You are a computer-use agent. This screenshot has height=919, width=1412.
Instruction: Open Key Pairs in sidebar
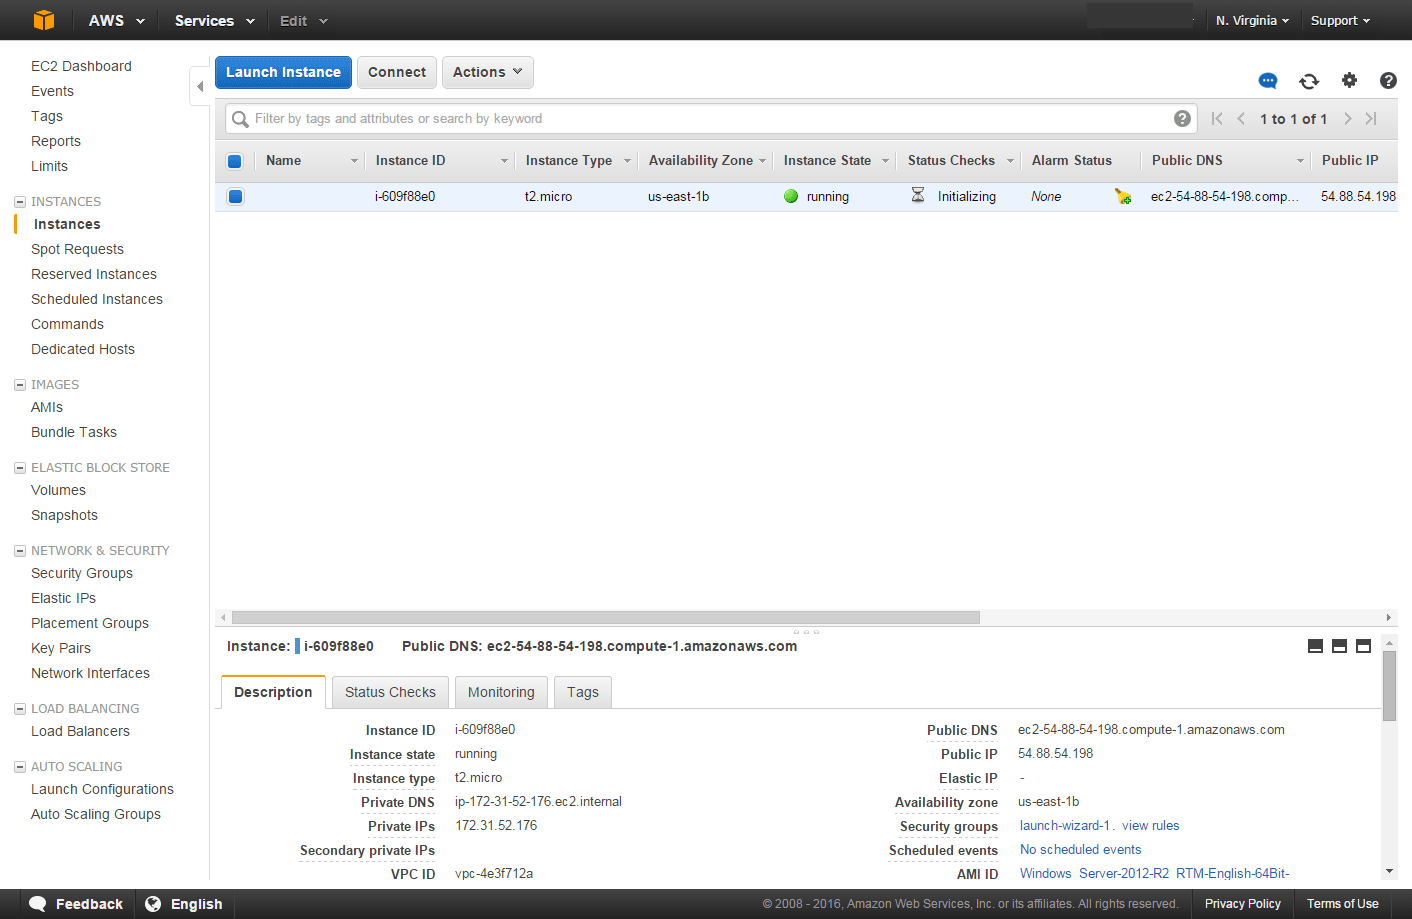tap(61, 648)
